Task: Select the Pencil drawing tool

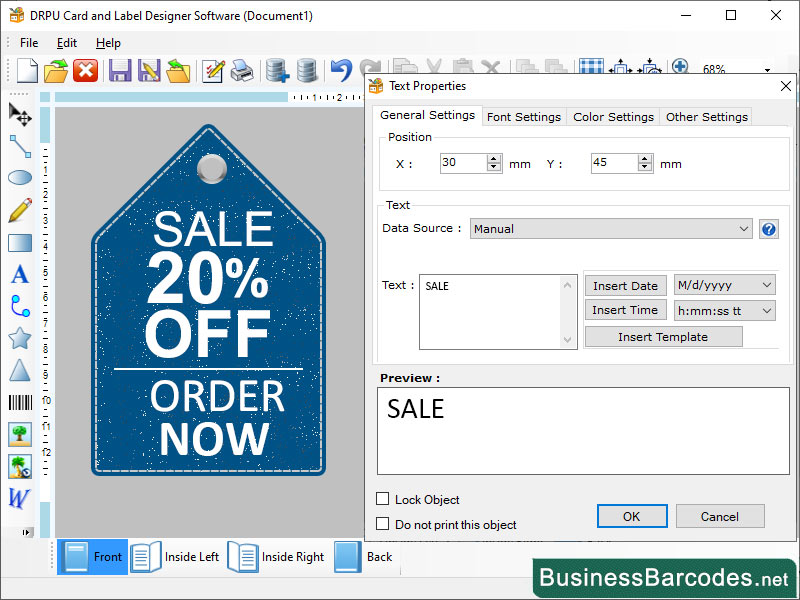Action: pos(20,210)
